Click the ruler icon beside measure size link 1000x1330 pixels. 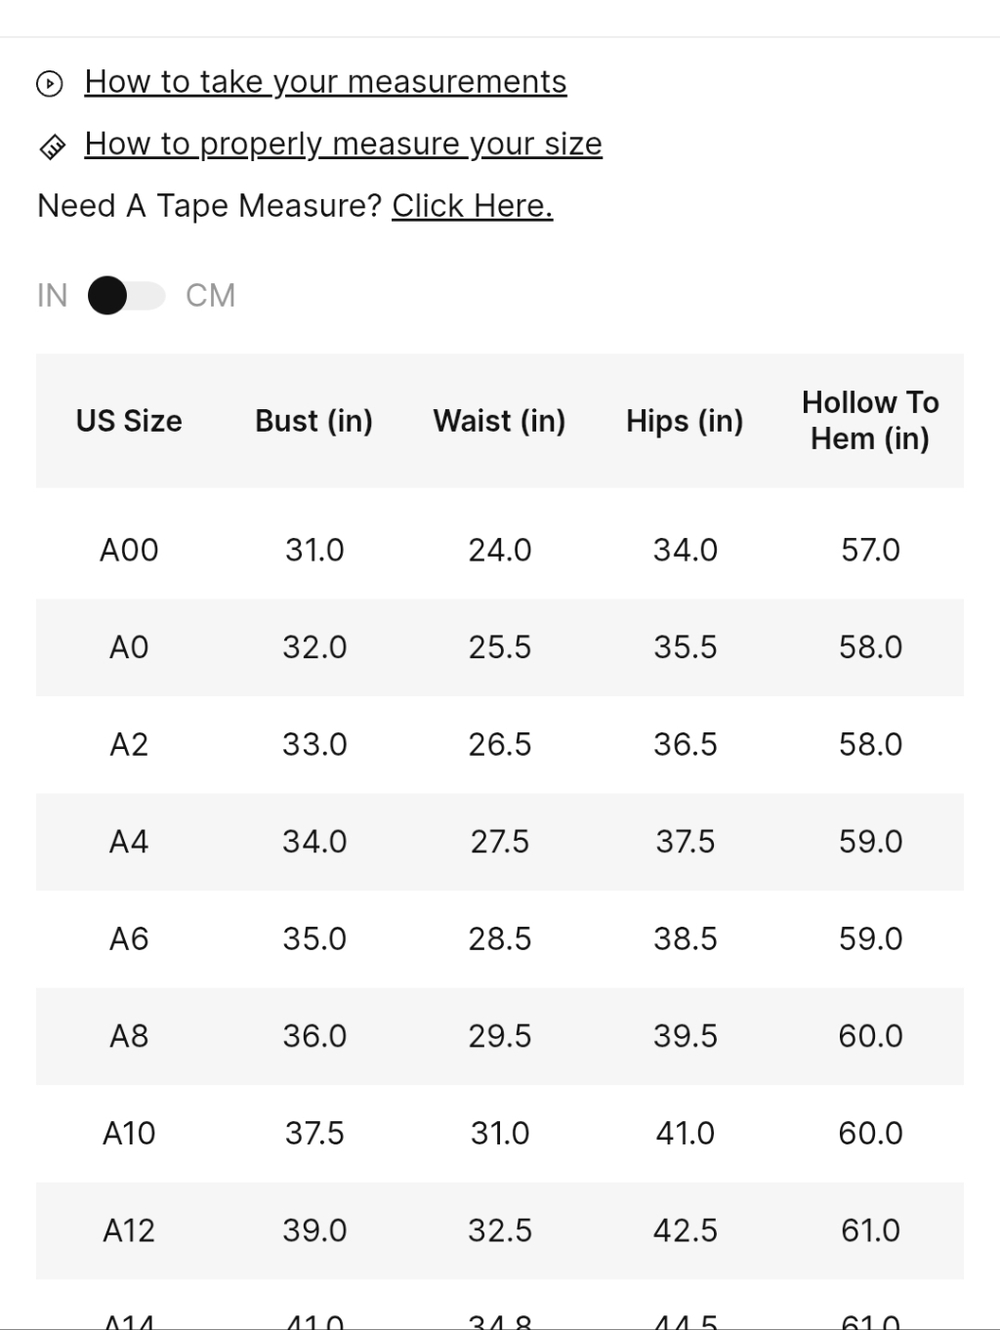pyautogui.click(x=52, y=147)
